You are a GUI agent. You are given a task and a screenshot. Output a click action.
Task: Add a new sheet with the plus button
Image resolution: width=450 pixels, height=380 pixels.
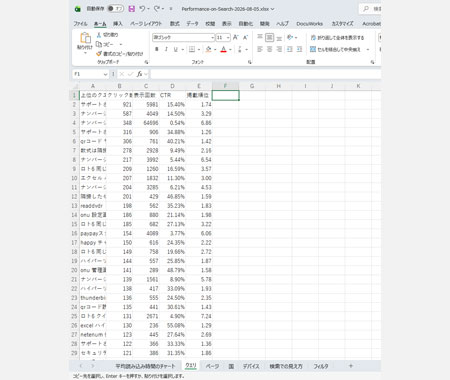coord(351,366)
